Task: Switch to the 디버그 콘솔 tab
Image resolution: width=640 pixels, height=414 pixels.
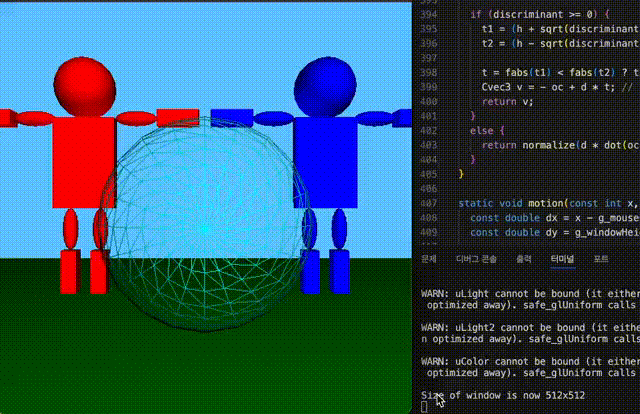Action: tap(476, 259)
